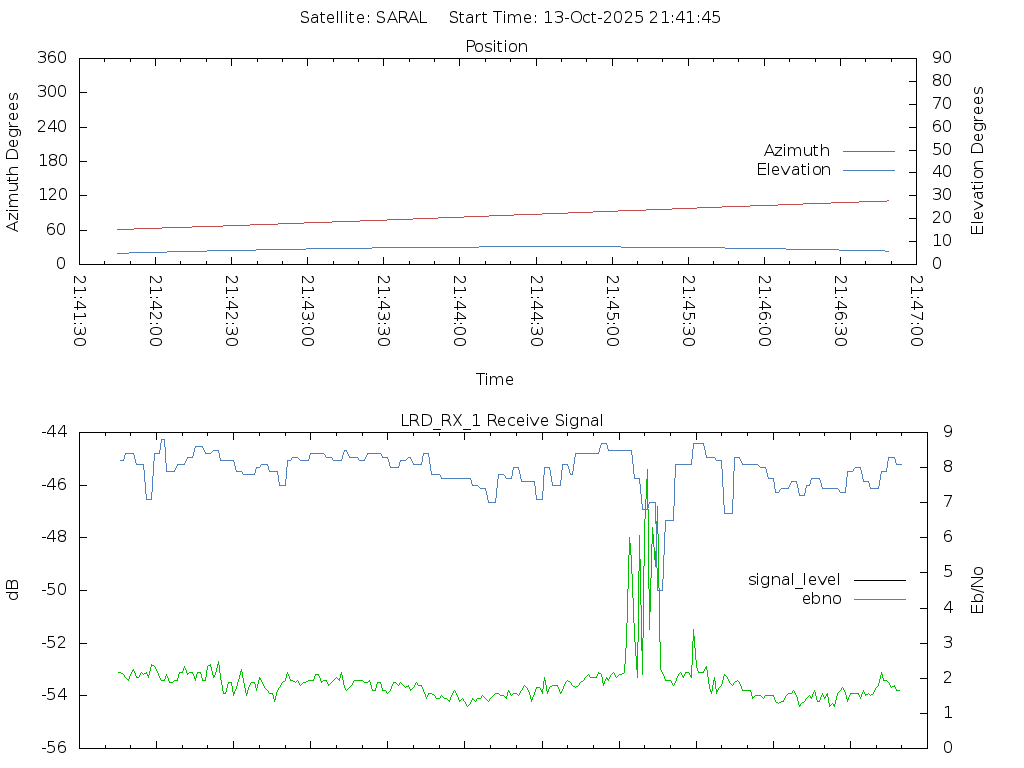Click the Satellite: SARAL header text
This screenshot has width=1024, height=768.
363,18
